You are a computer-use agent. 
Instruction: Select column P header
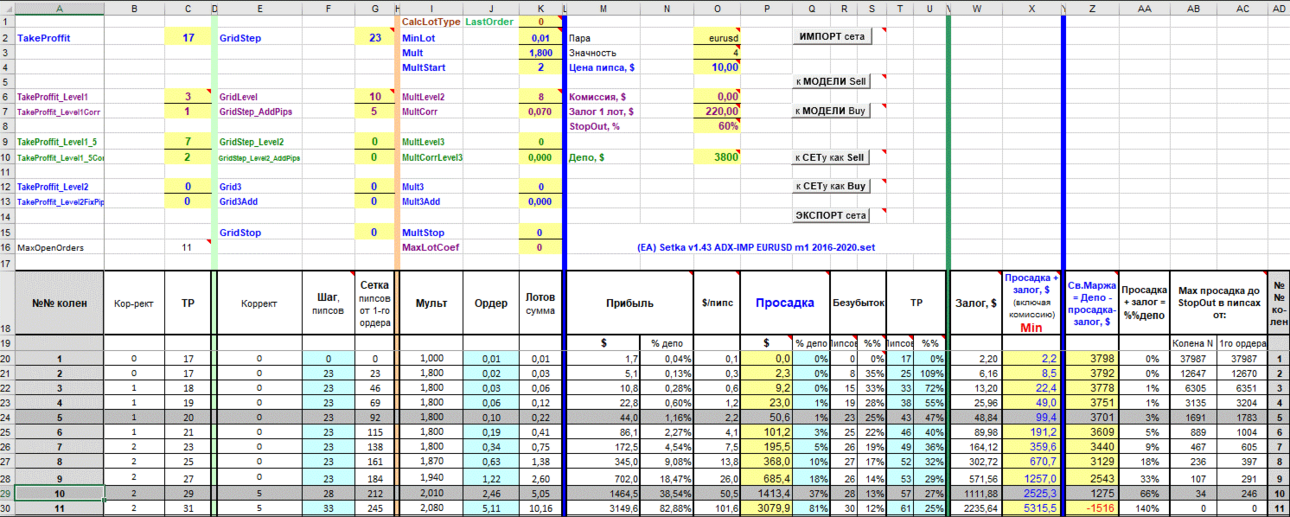[x=766, y=7]
